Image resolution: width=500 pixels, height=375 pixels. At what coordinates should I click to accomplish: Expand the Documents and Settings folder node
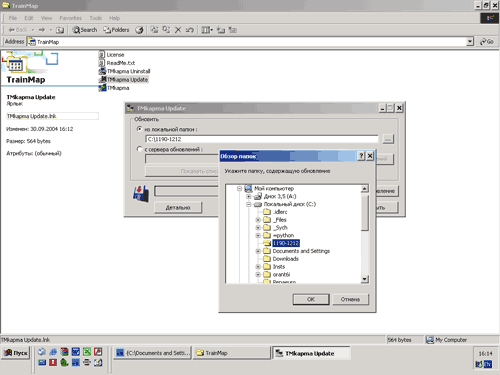click(258, 251)
